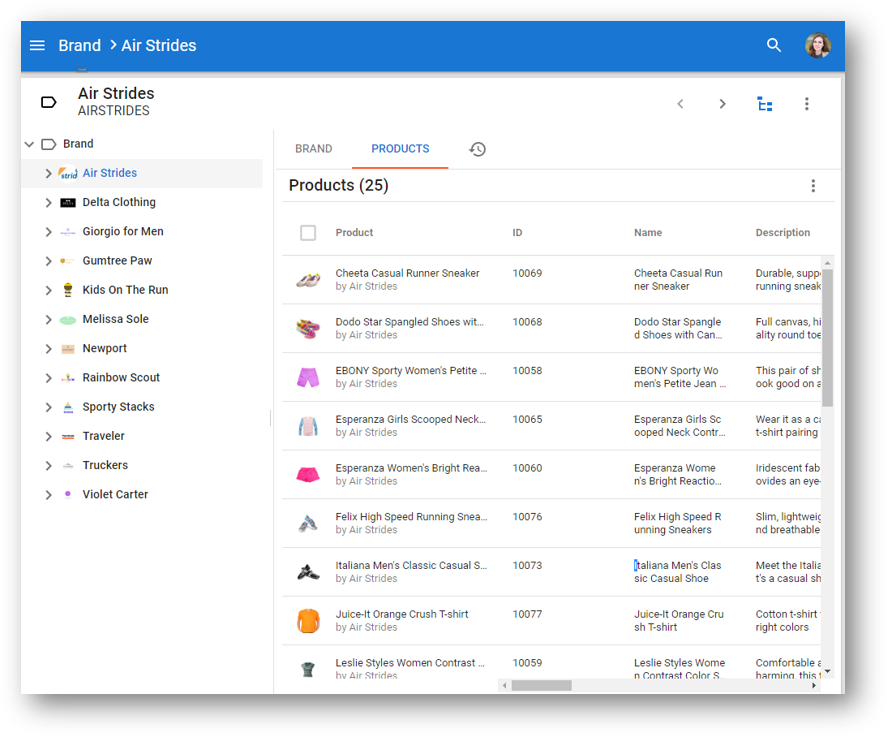Sort by Description column header
Image resolution: width=887 pixels, height=736 pixels.
pyautogui.click(x=782, y=233)
